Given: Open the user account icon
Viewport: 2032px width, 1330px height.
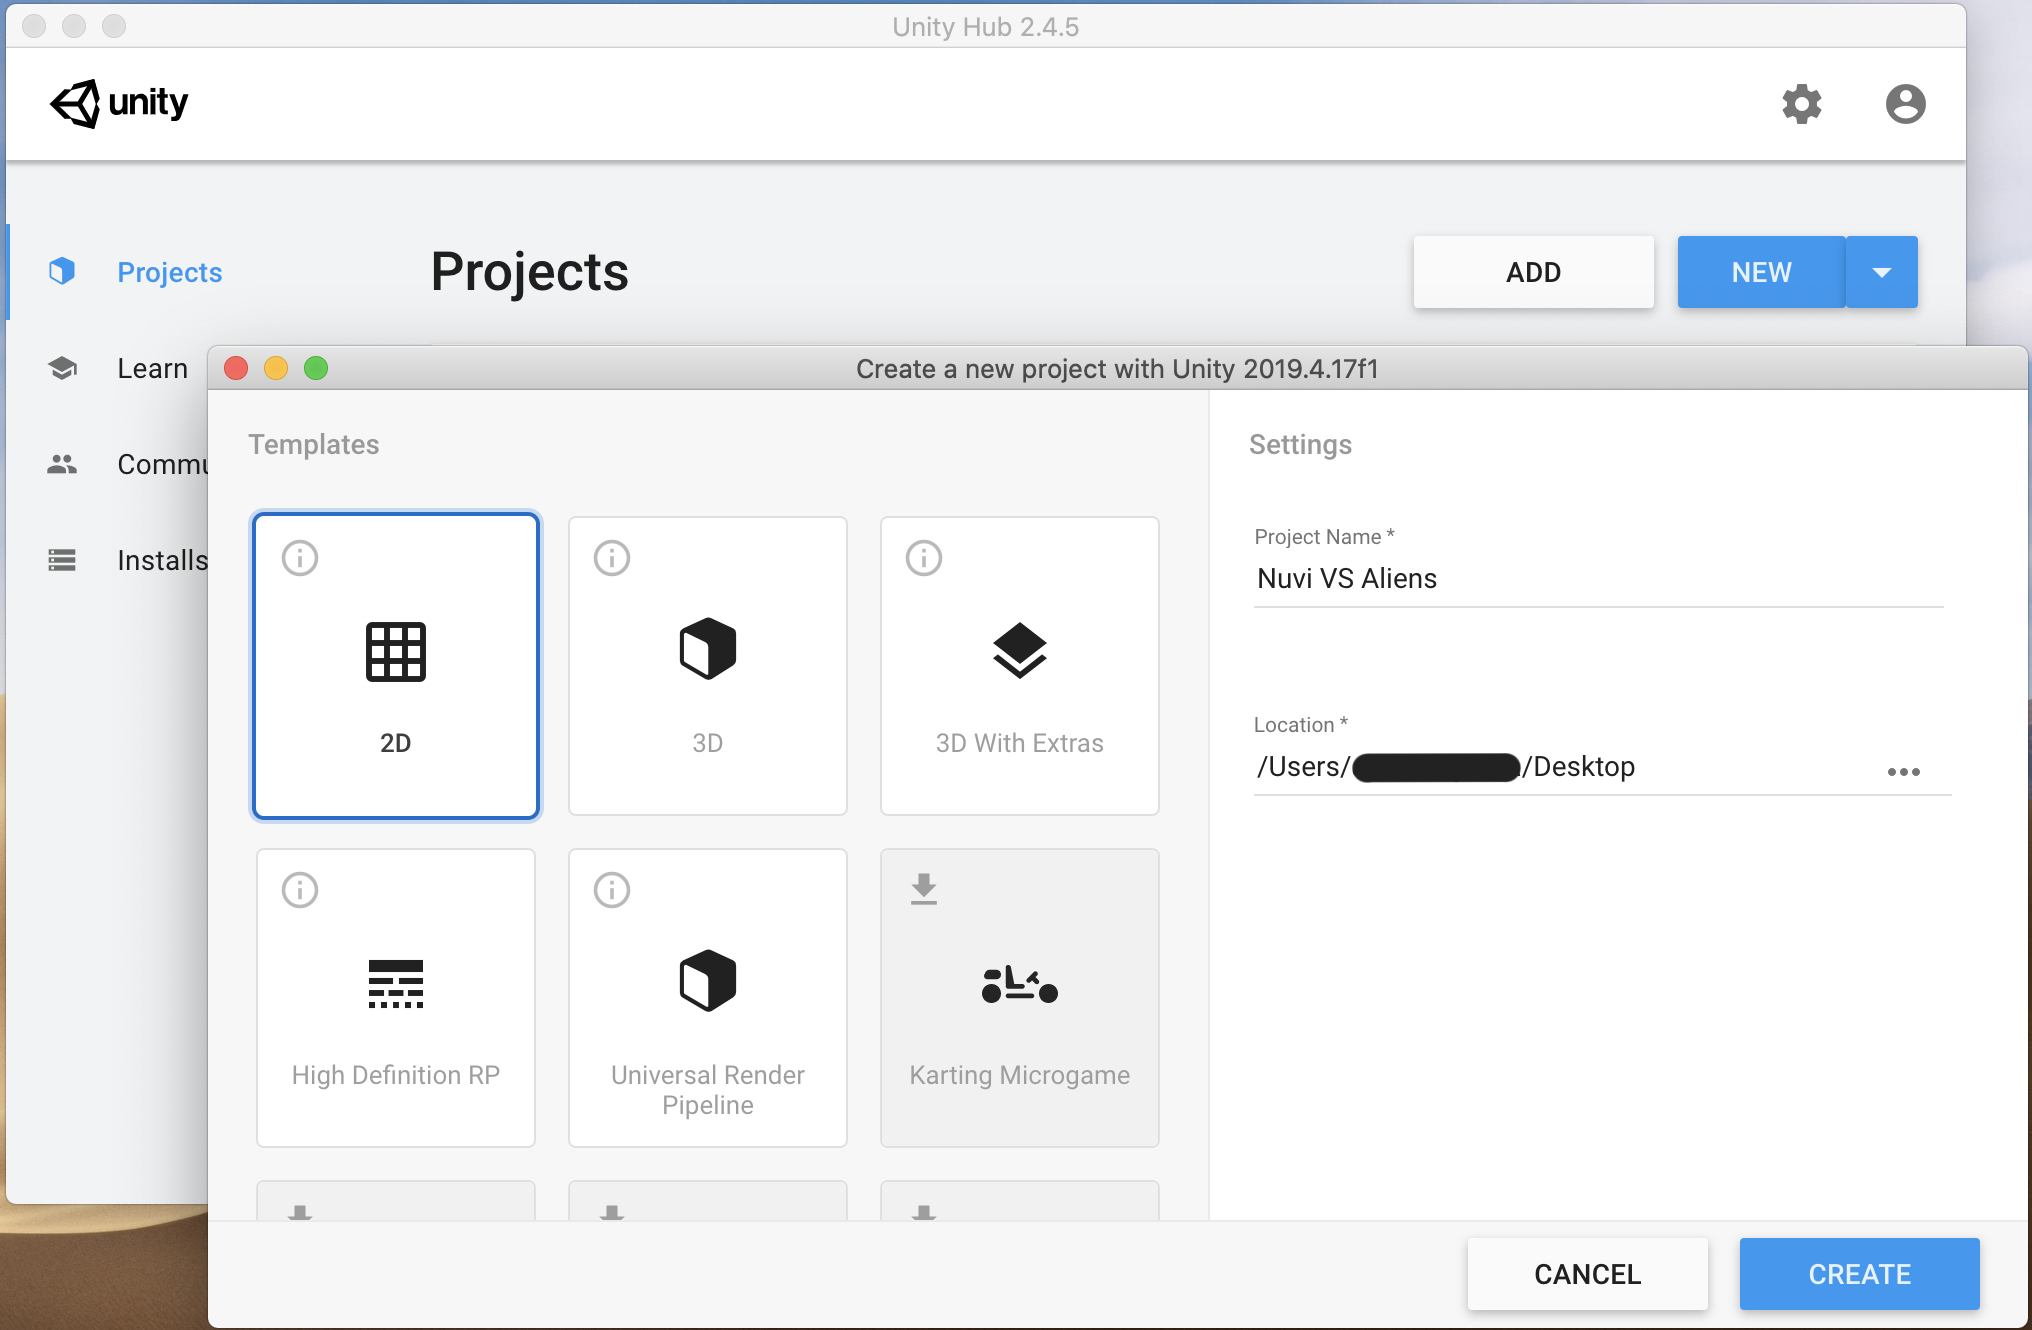Looking at the screenshot, I should point(1905,104).
